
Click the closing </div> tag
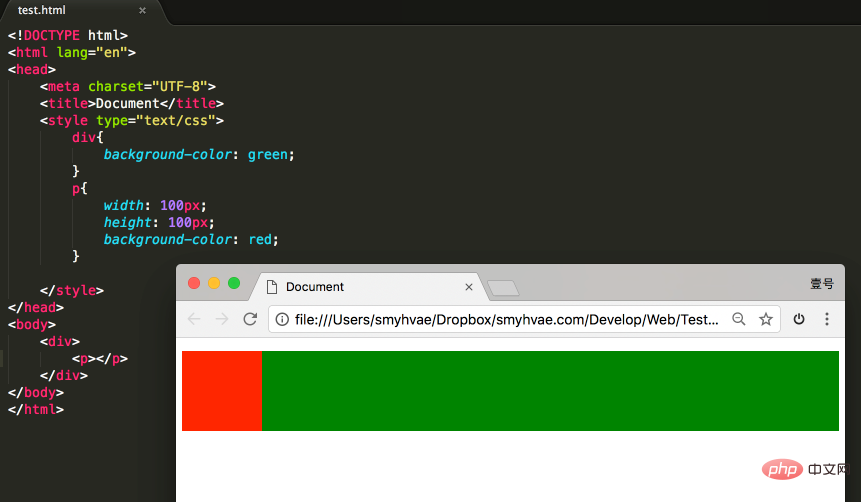[x=64, y=375]
